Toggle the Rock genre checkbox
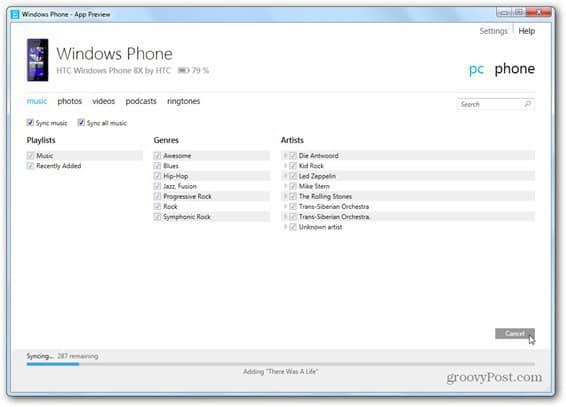 pyautogui.click(x=157, y=206)
